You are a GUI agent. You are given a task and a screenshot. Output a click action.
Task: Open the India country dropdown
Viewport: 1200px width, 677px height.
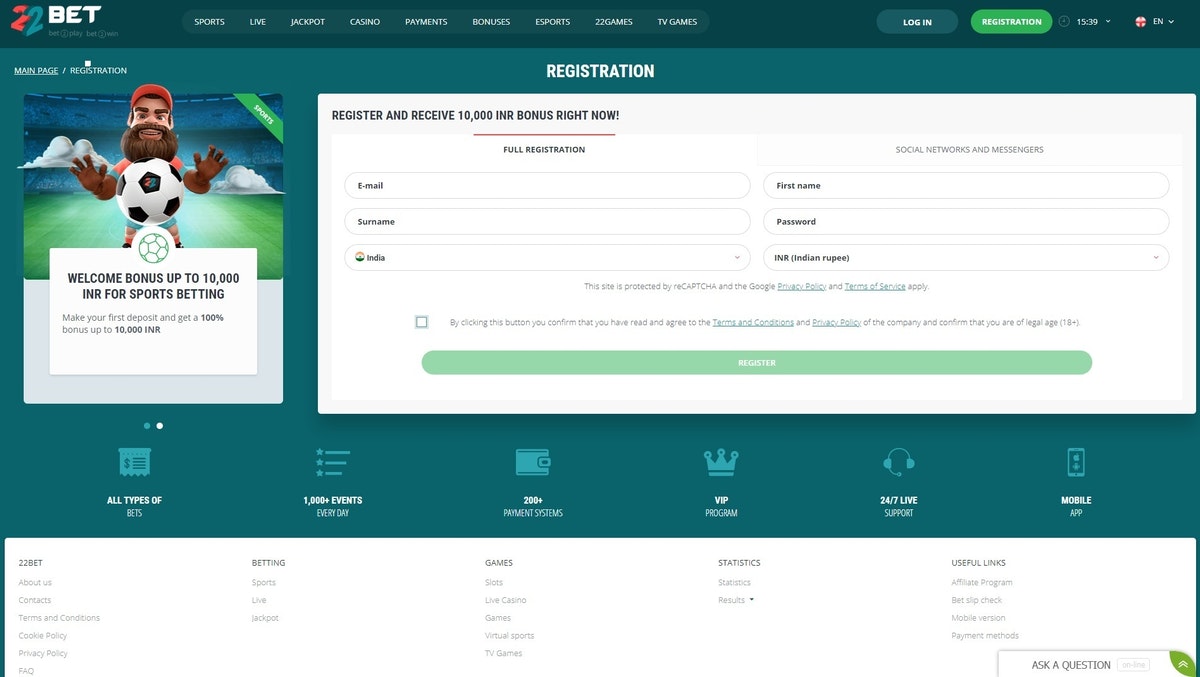pos(547,257)
